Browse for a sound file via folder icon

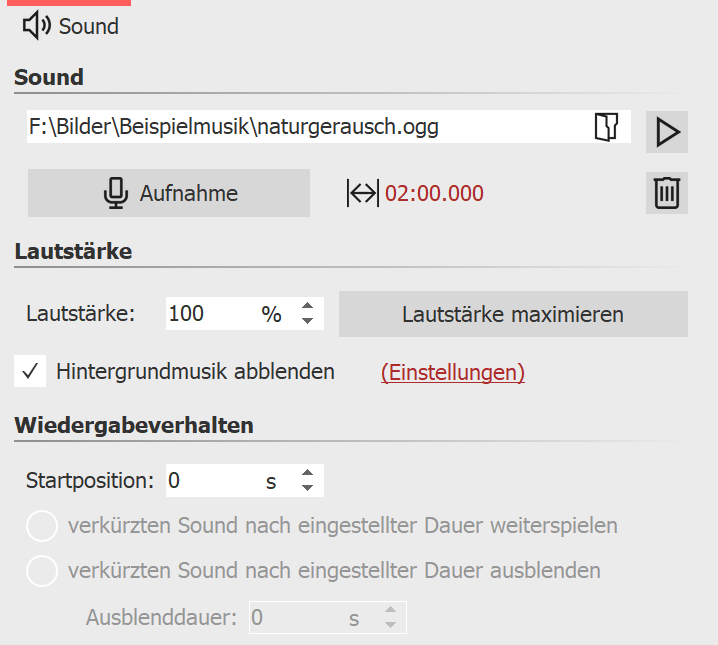606,127
